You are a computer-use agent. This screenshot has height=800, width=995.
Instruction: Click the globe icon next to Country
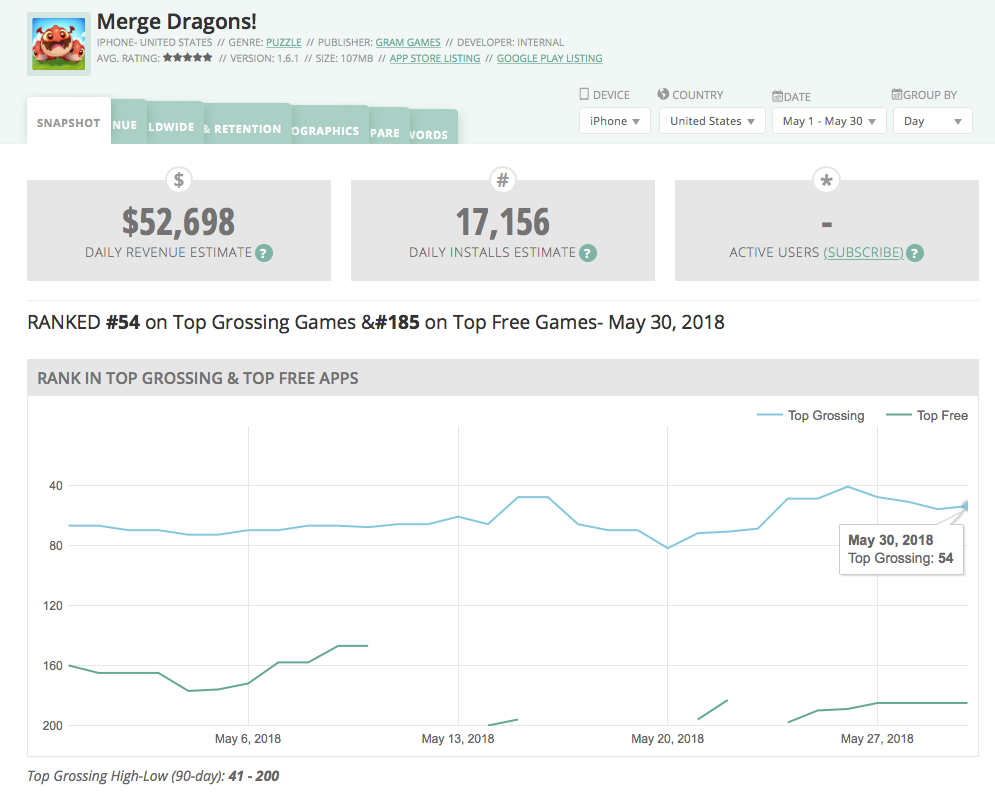click(x=663, y=94)
